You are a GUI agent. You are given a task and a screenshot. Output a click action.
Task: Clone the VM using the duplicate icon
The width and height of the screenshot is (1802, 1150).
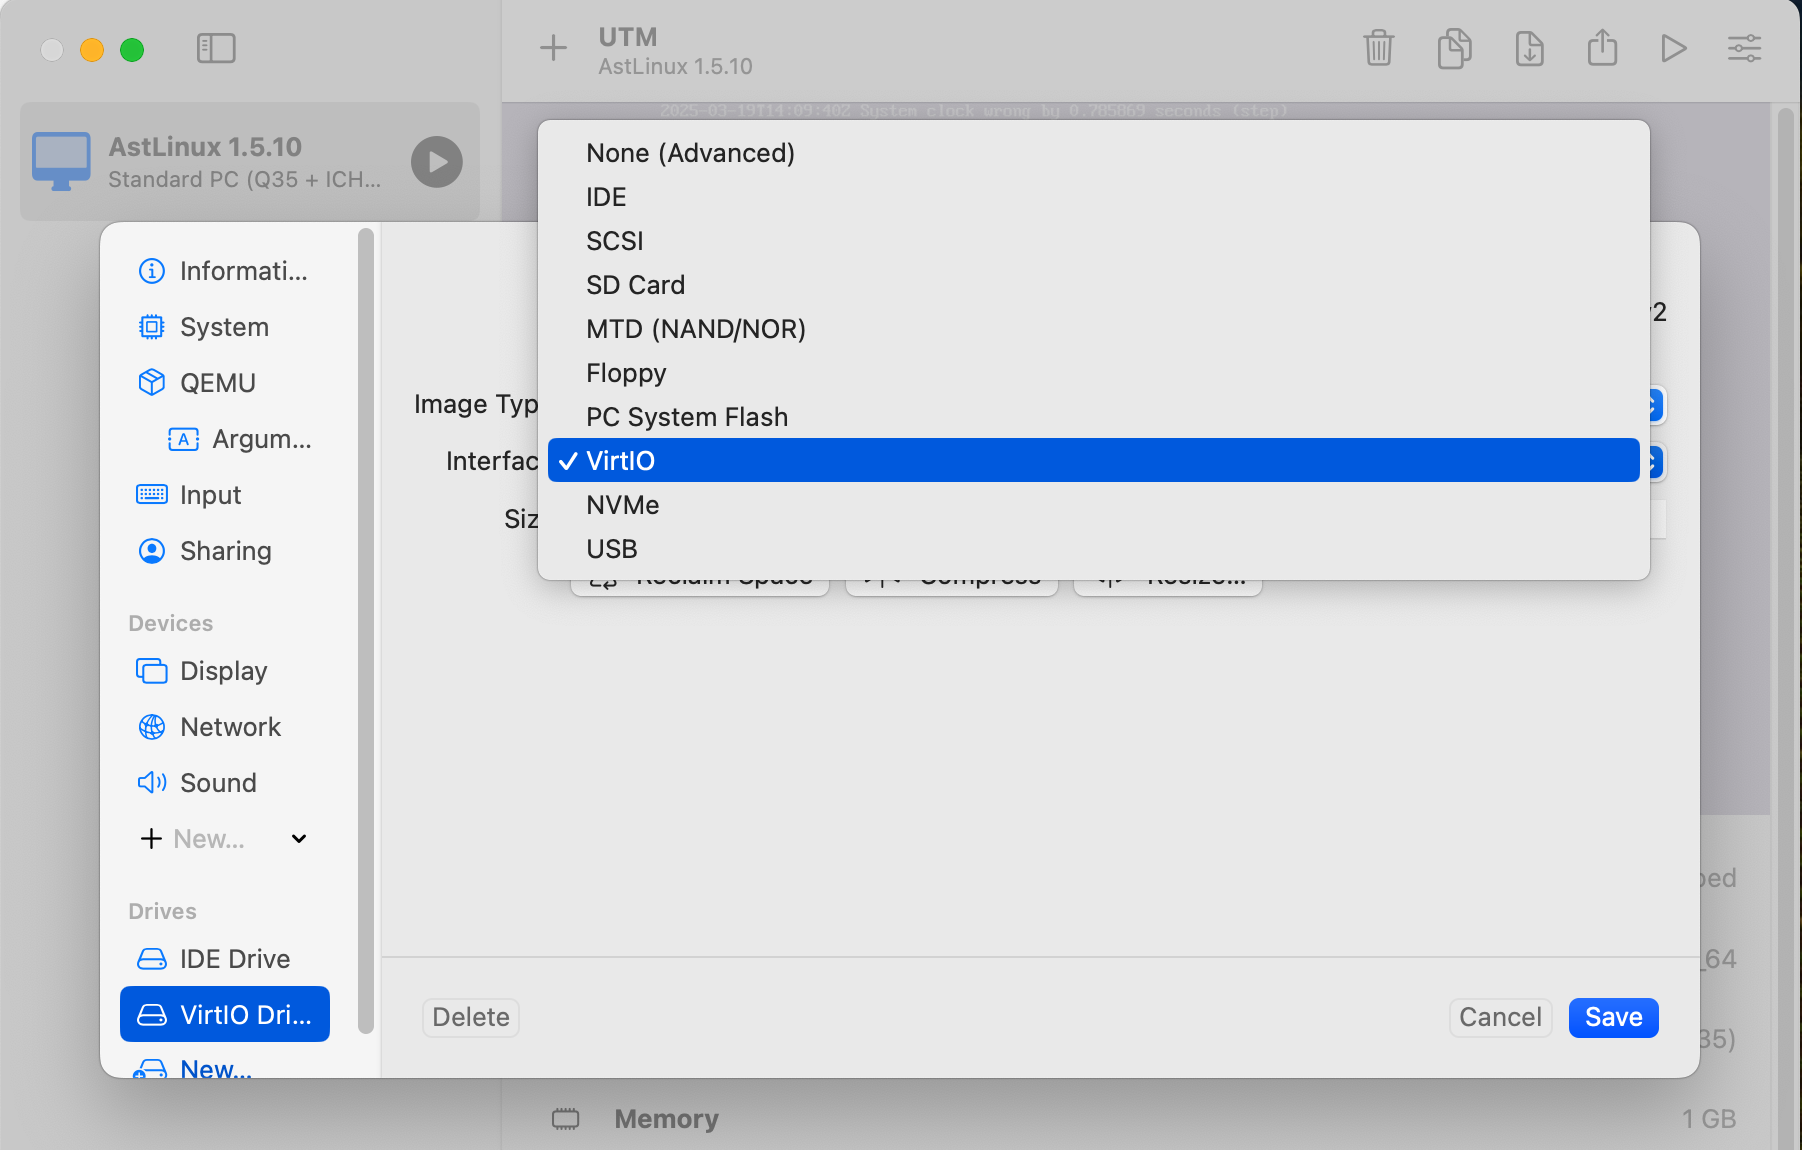click(1454, 48)
